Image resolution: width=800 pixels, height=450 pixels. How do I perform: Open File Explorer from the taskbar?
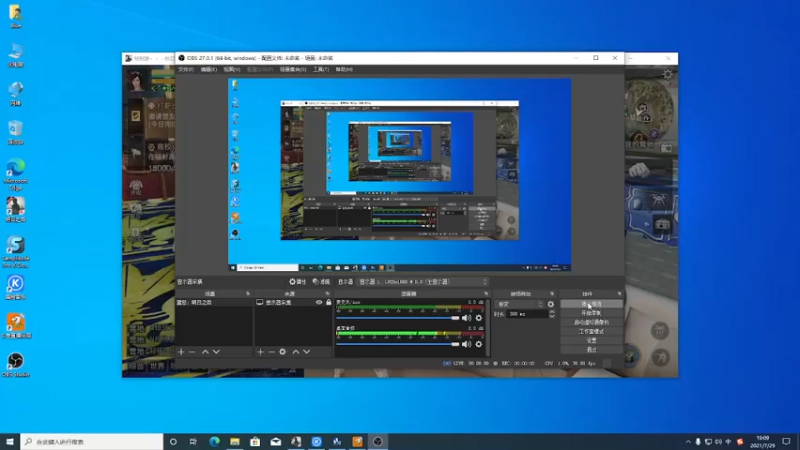click(235, 441)
